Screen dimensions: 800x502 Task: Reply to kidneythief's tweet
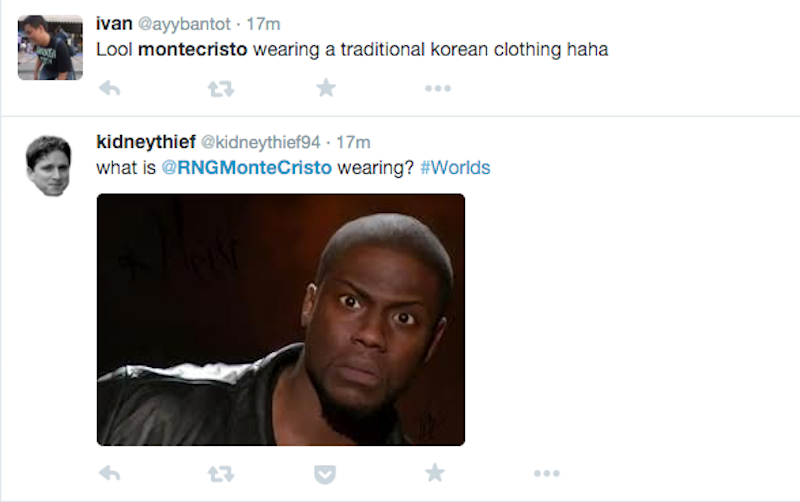(110, 473)
